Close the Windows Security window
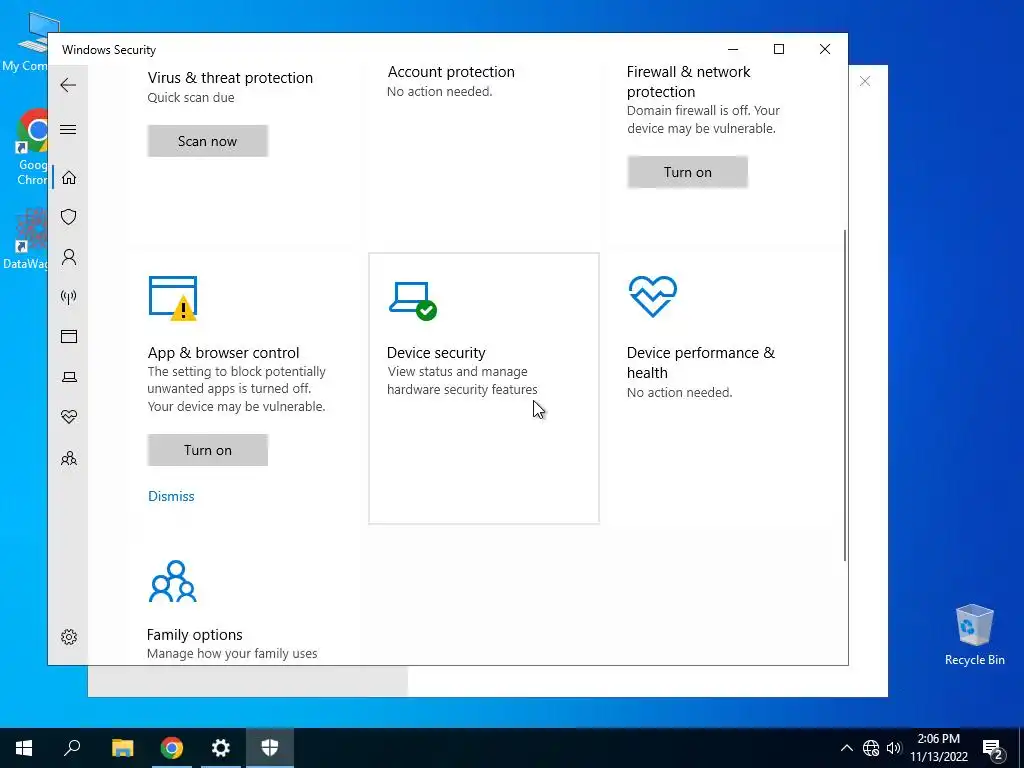 825,50
